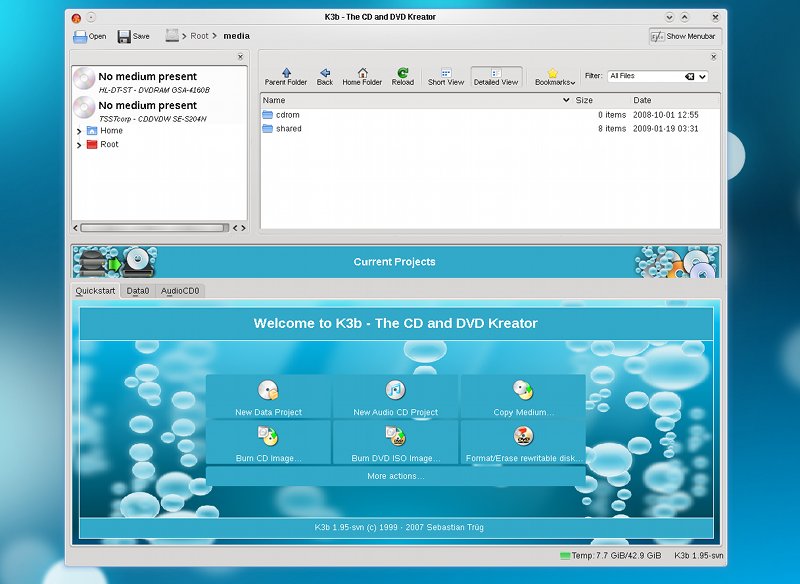Screen dimensions: 800x584
Task: Start a New Data Project
Action: coord(268,397)
